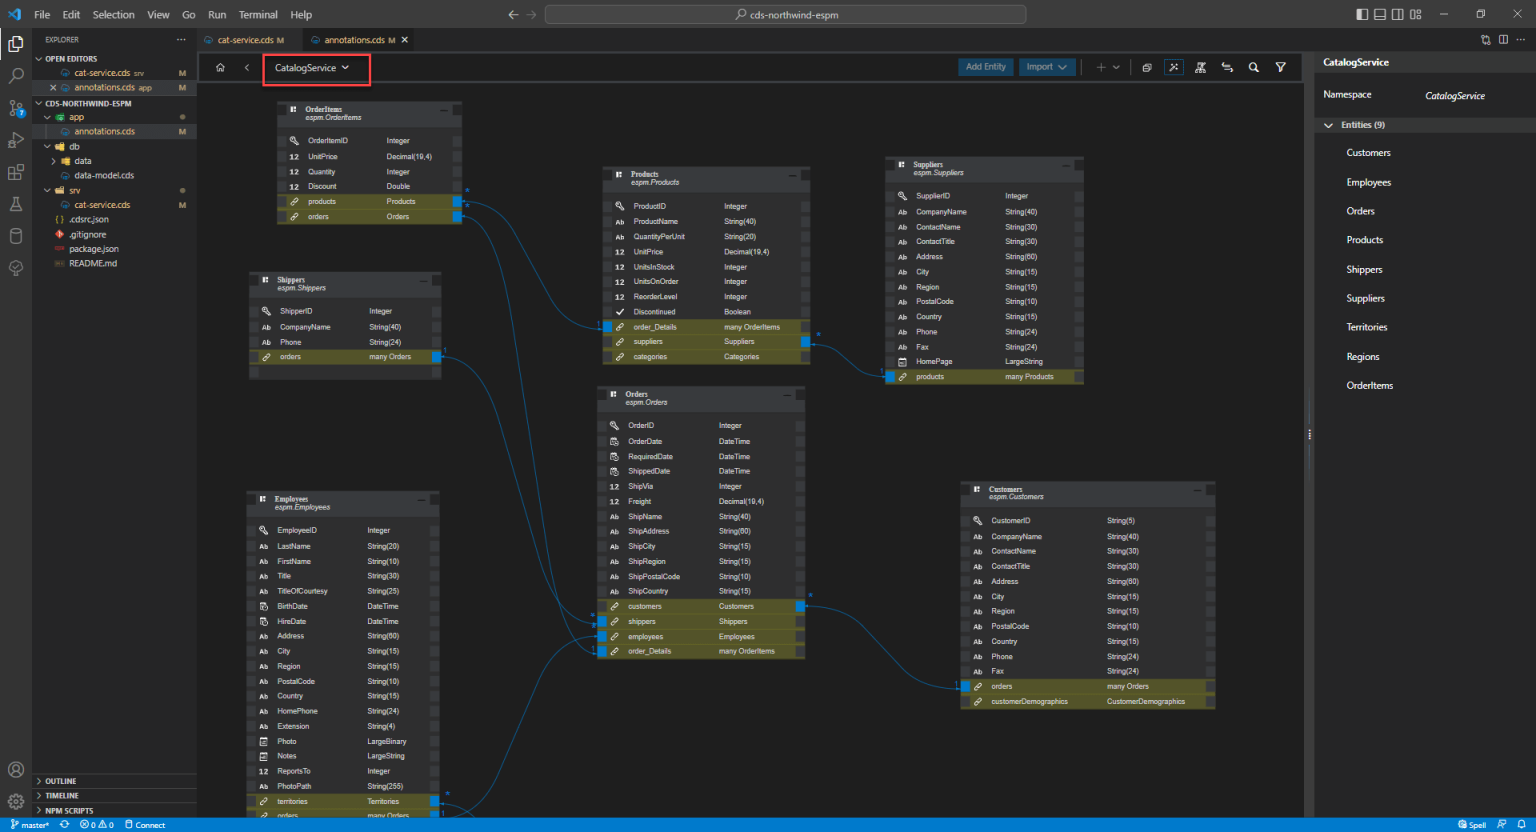The image size is (1536, 832).
Task: Open Extensions view in the activity bar
Action: coord(15,172)
